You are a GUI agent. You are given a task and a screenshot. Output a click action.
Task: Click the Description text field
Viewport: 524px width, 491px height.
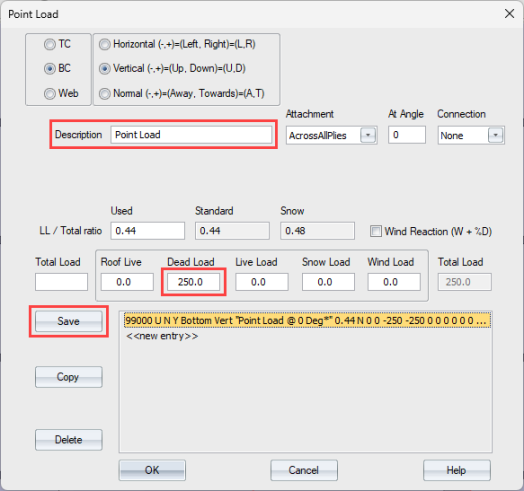click(x=191, y=135)
